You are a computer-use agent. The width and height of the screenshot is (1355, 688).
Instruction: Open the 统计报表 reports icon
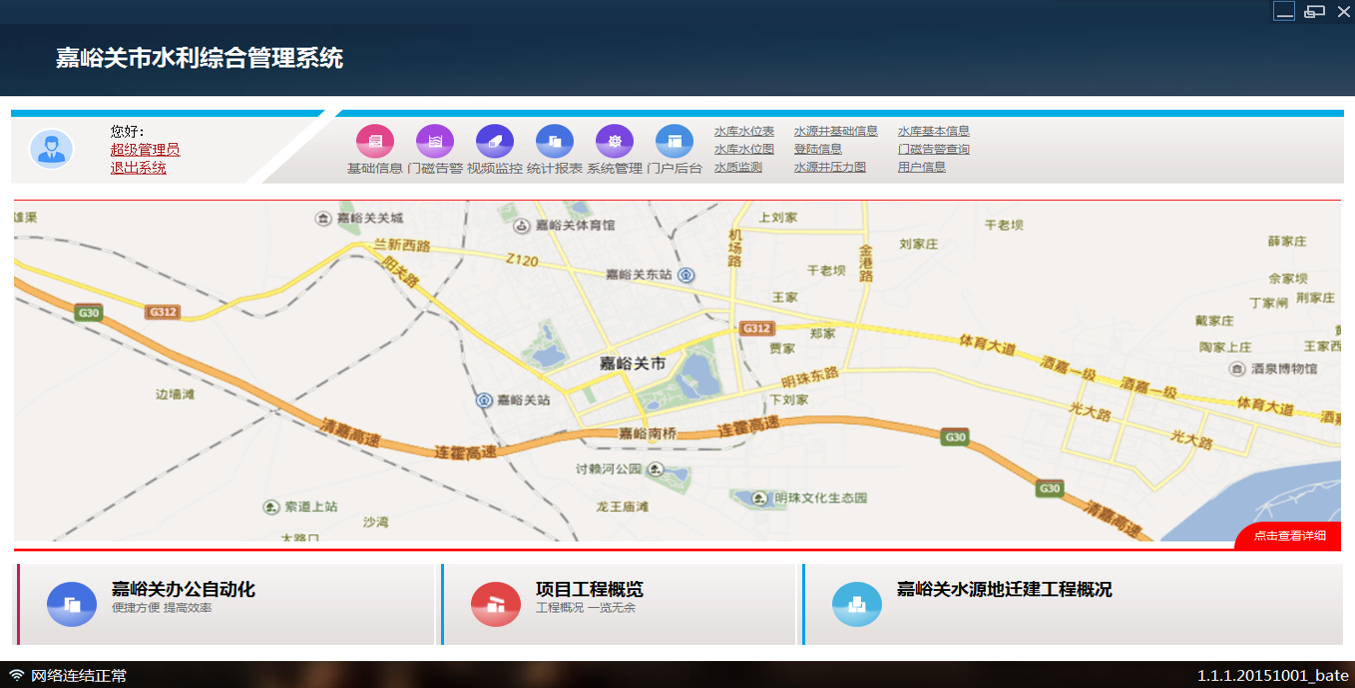(555, 141)
